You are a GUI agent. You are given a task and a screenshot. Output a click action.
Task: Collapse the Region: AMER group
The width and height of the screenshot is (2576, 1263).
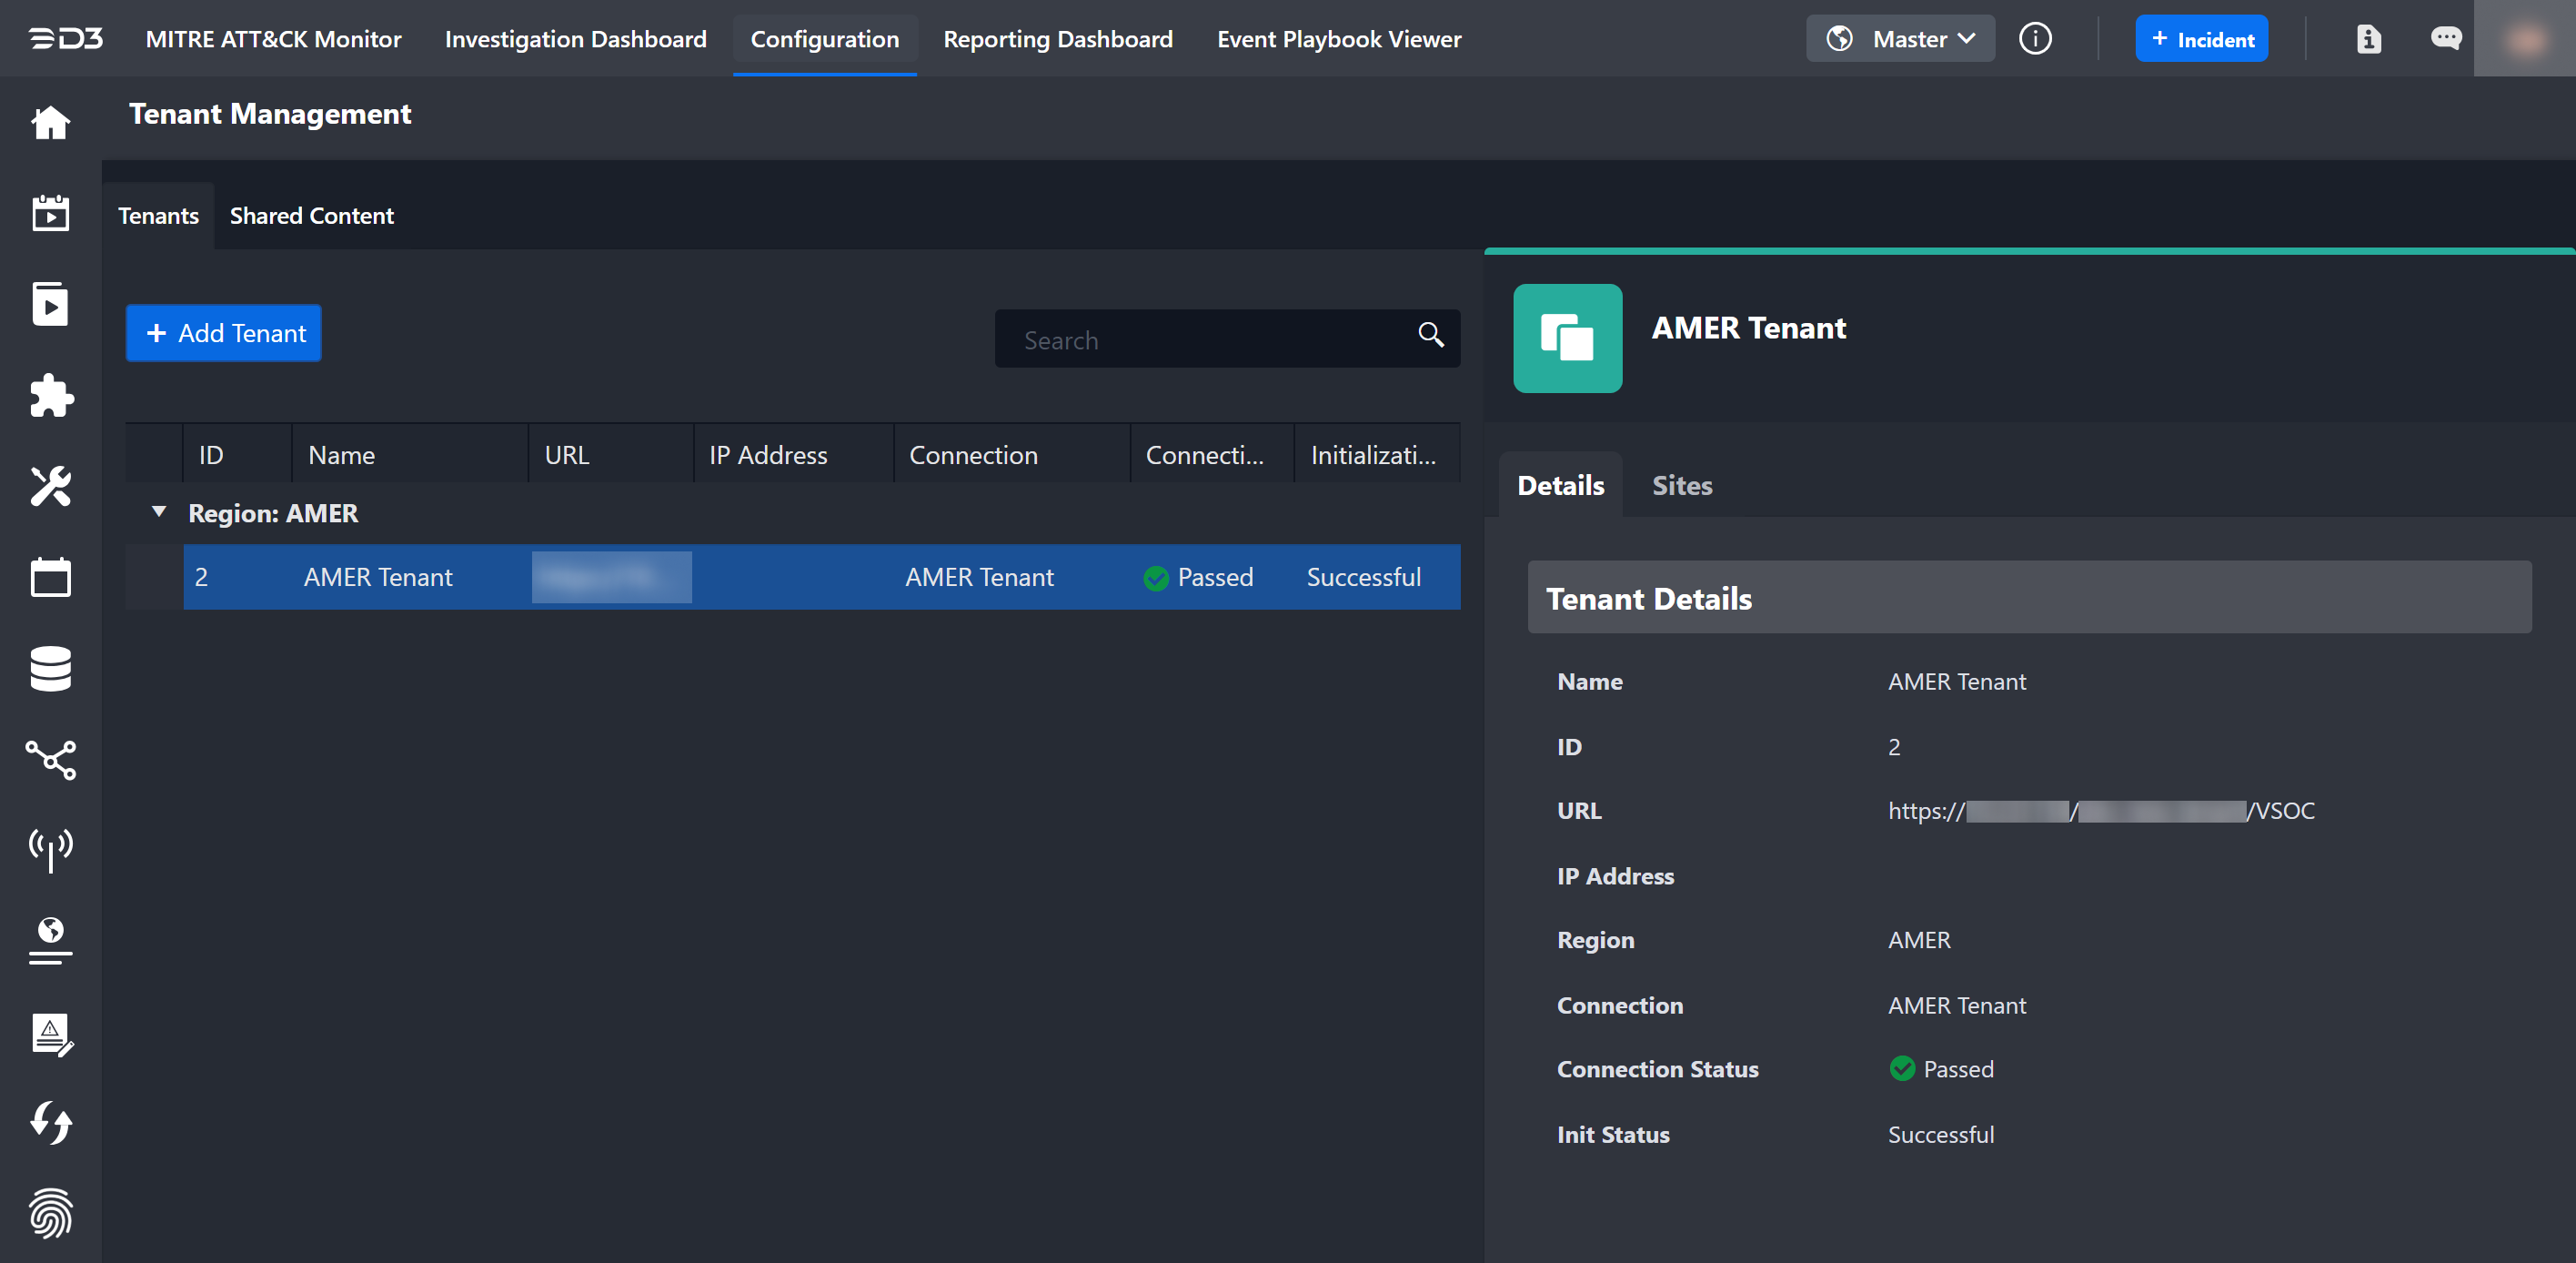tap(158, 512)
